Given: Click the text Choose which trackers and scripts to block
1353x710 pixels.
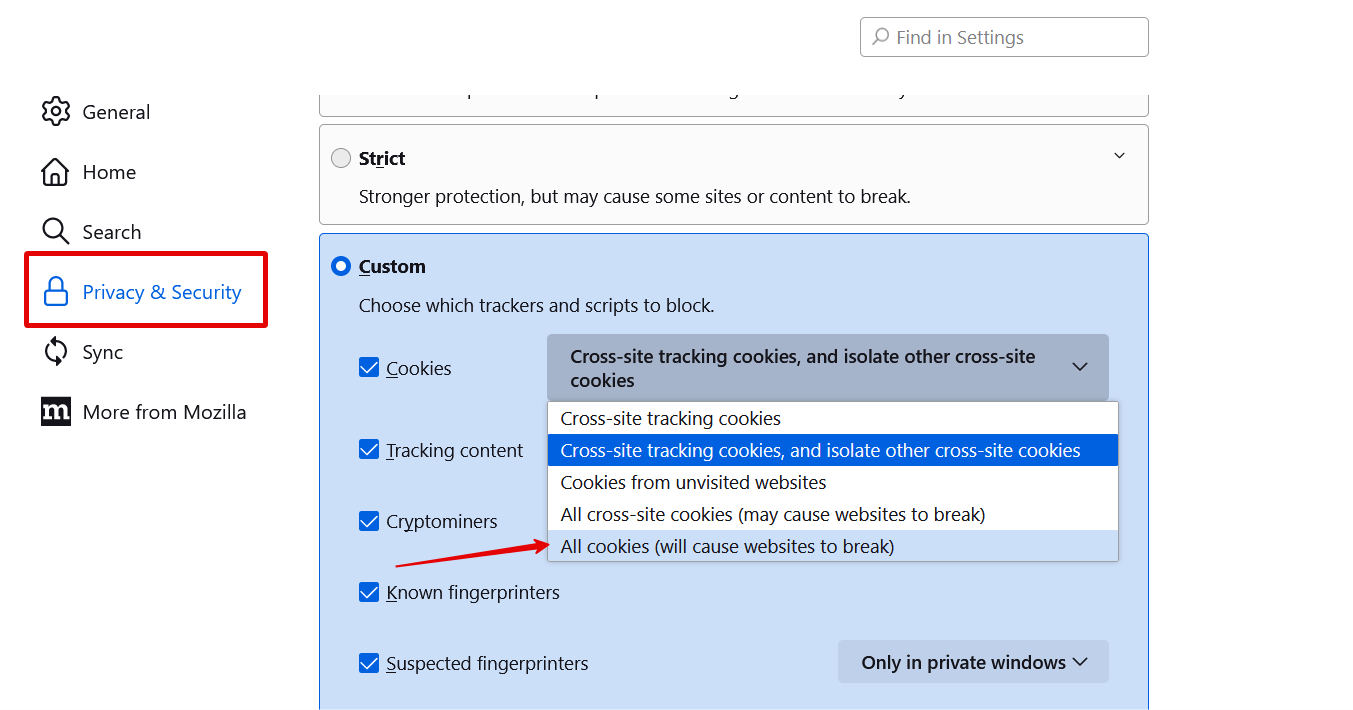Looking at the screenshot, I should 536,306.
